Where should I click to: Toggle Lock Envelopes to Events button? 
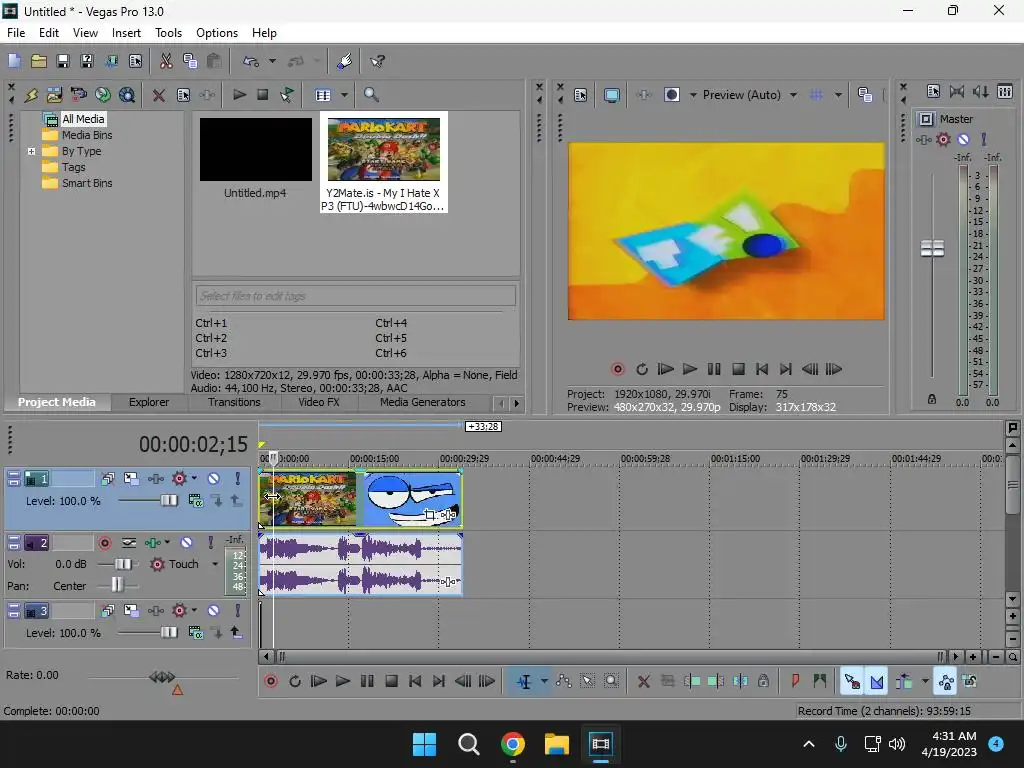(x=945, y=682)
